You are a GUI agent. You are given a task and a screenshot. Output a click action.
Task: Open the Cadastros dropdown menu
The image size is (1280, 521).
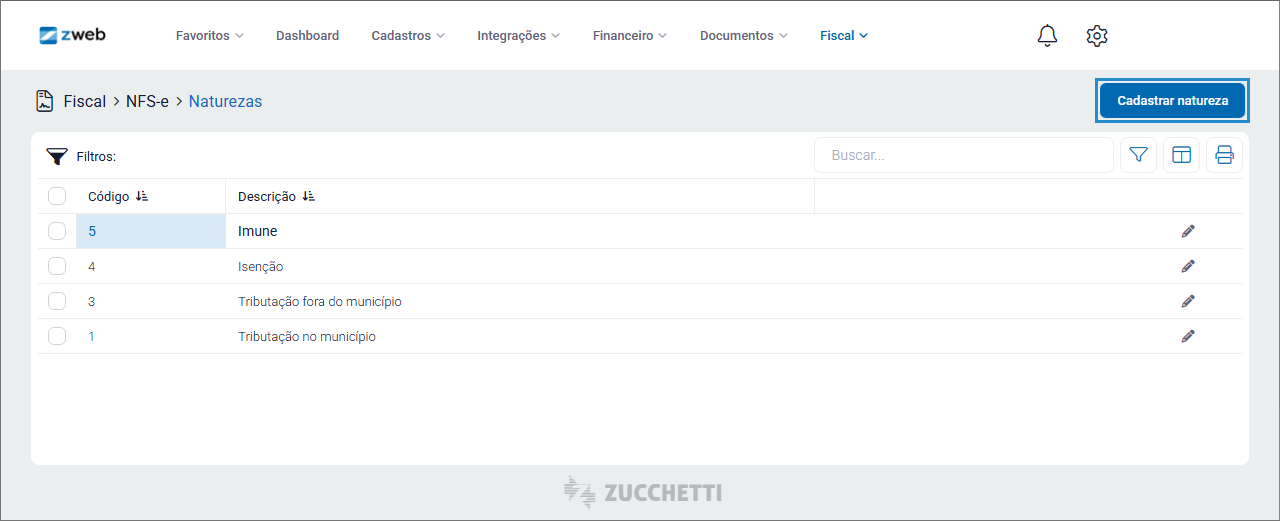point(408,36)
